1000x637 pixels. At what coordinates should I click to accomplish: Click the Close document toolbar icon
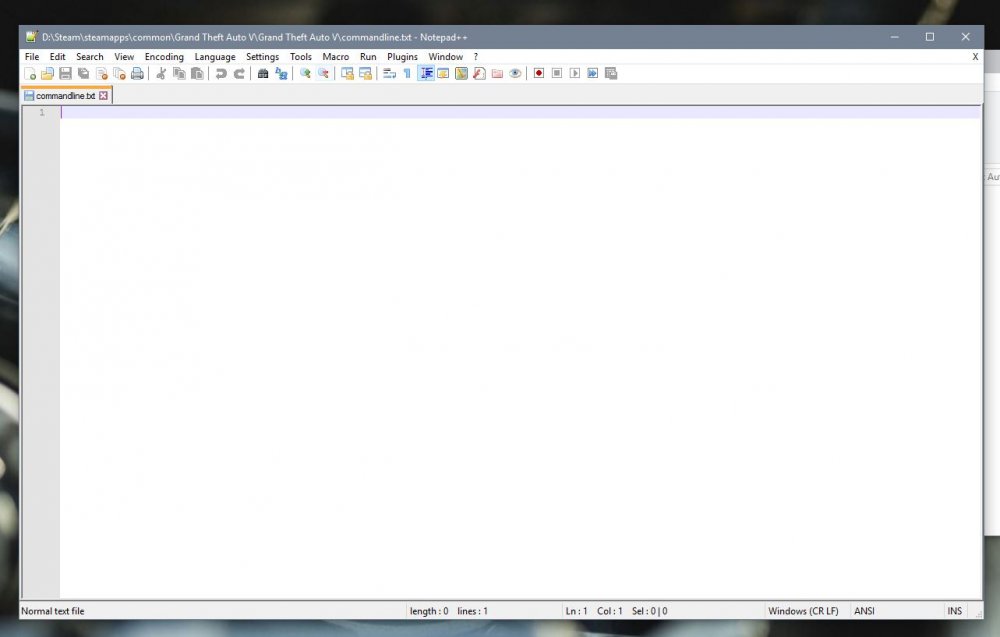101,73
